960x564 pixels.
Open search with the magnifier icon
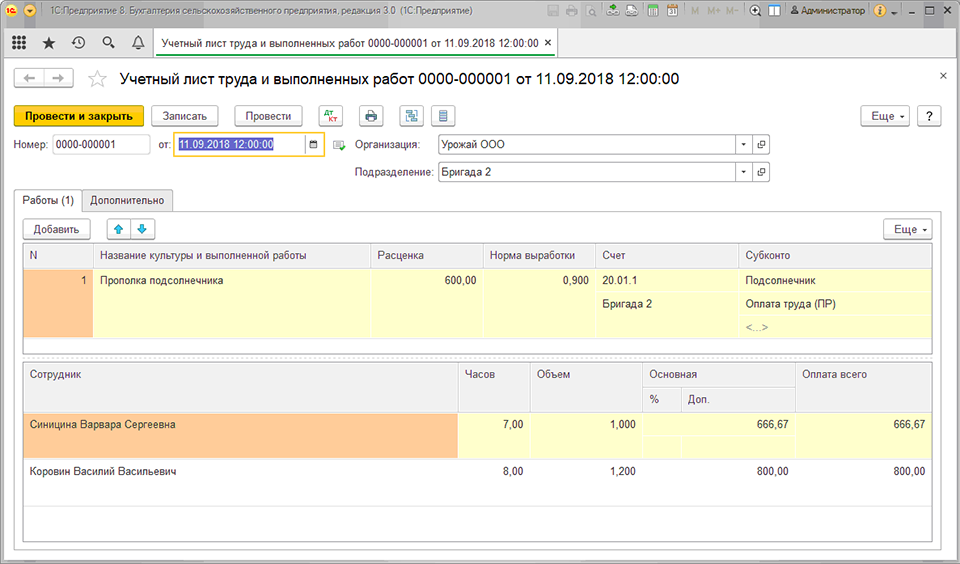point(108,43)
